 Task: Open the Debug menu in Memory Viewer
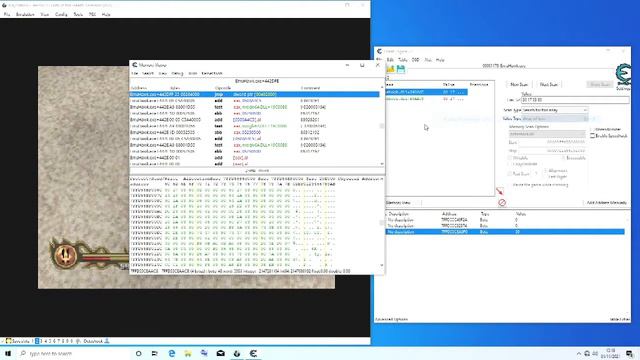pos(177,73)
